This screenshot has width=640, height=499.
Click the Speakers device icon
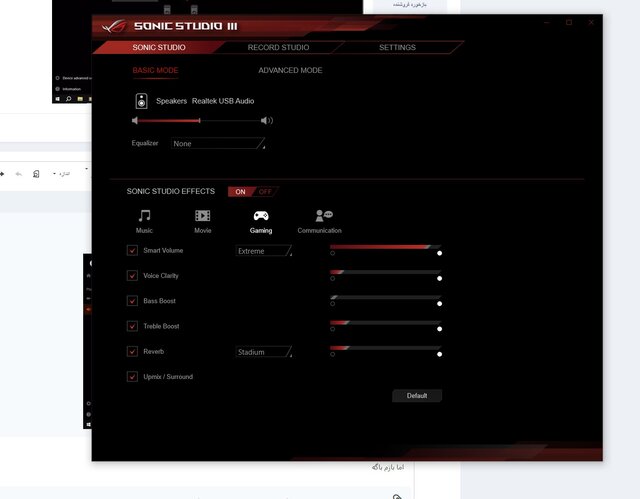coord(141,101)
